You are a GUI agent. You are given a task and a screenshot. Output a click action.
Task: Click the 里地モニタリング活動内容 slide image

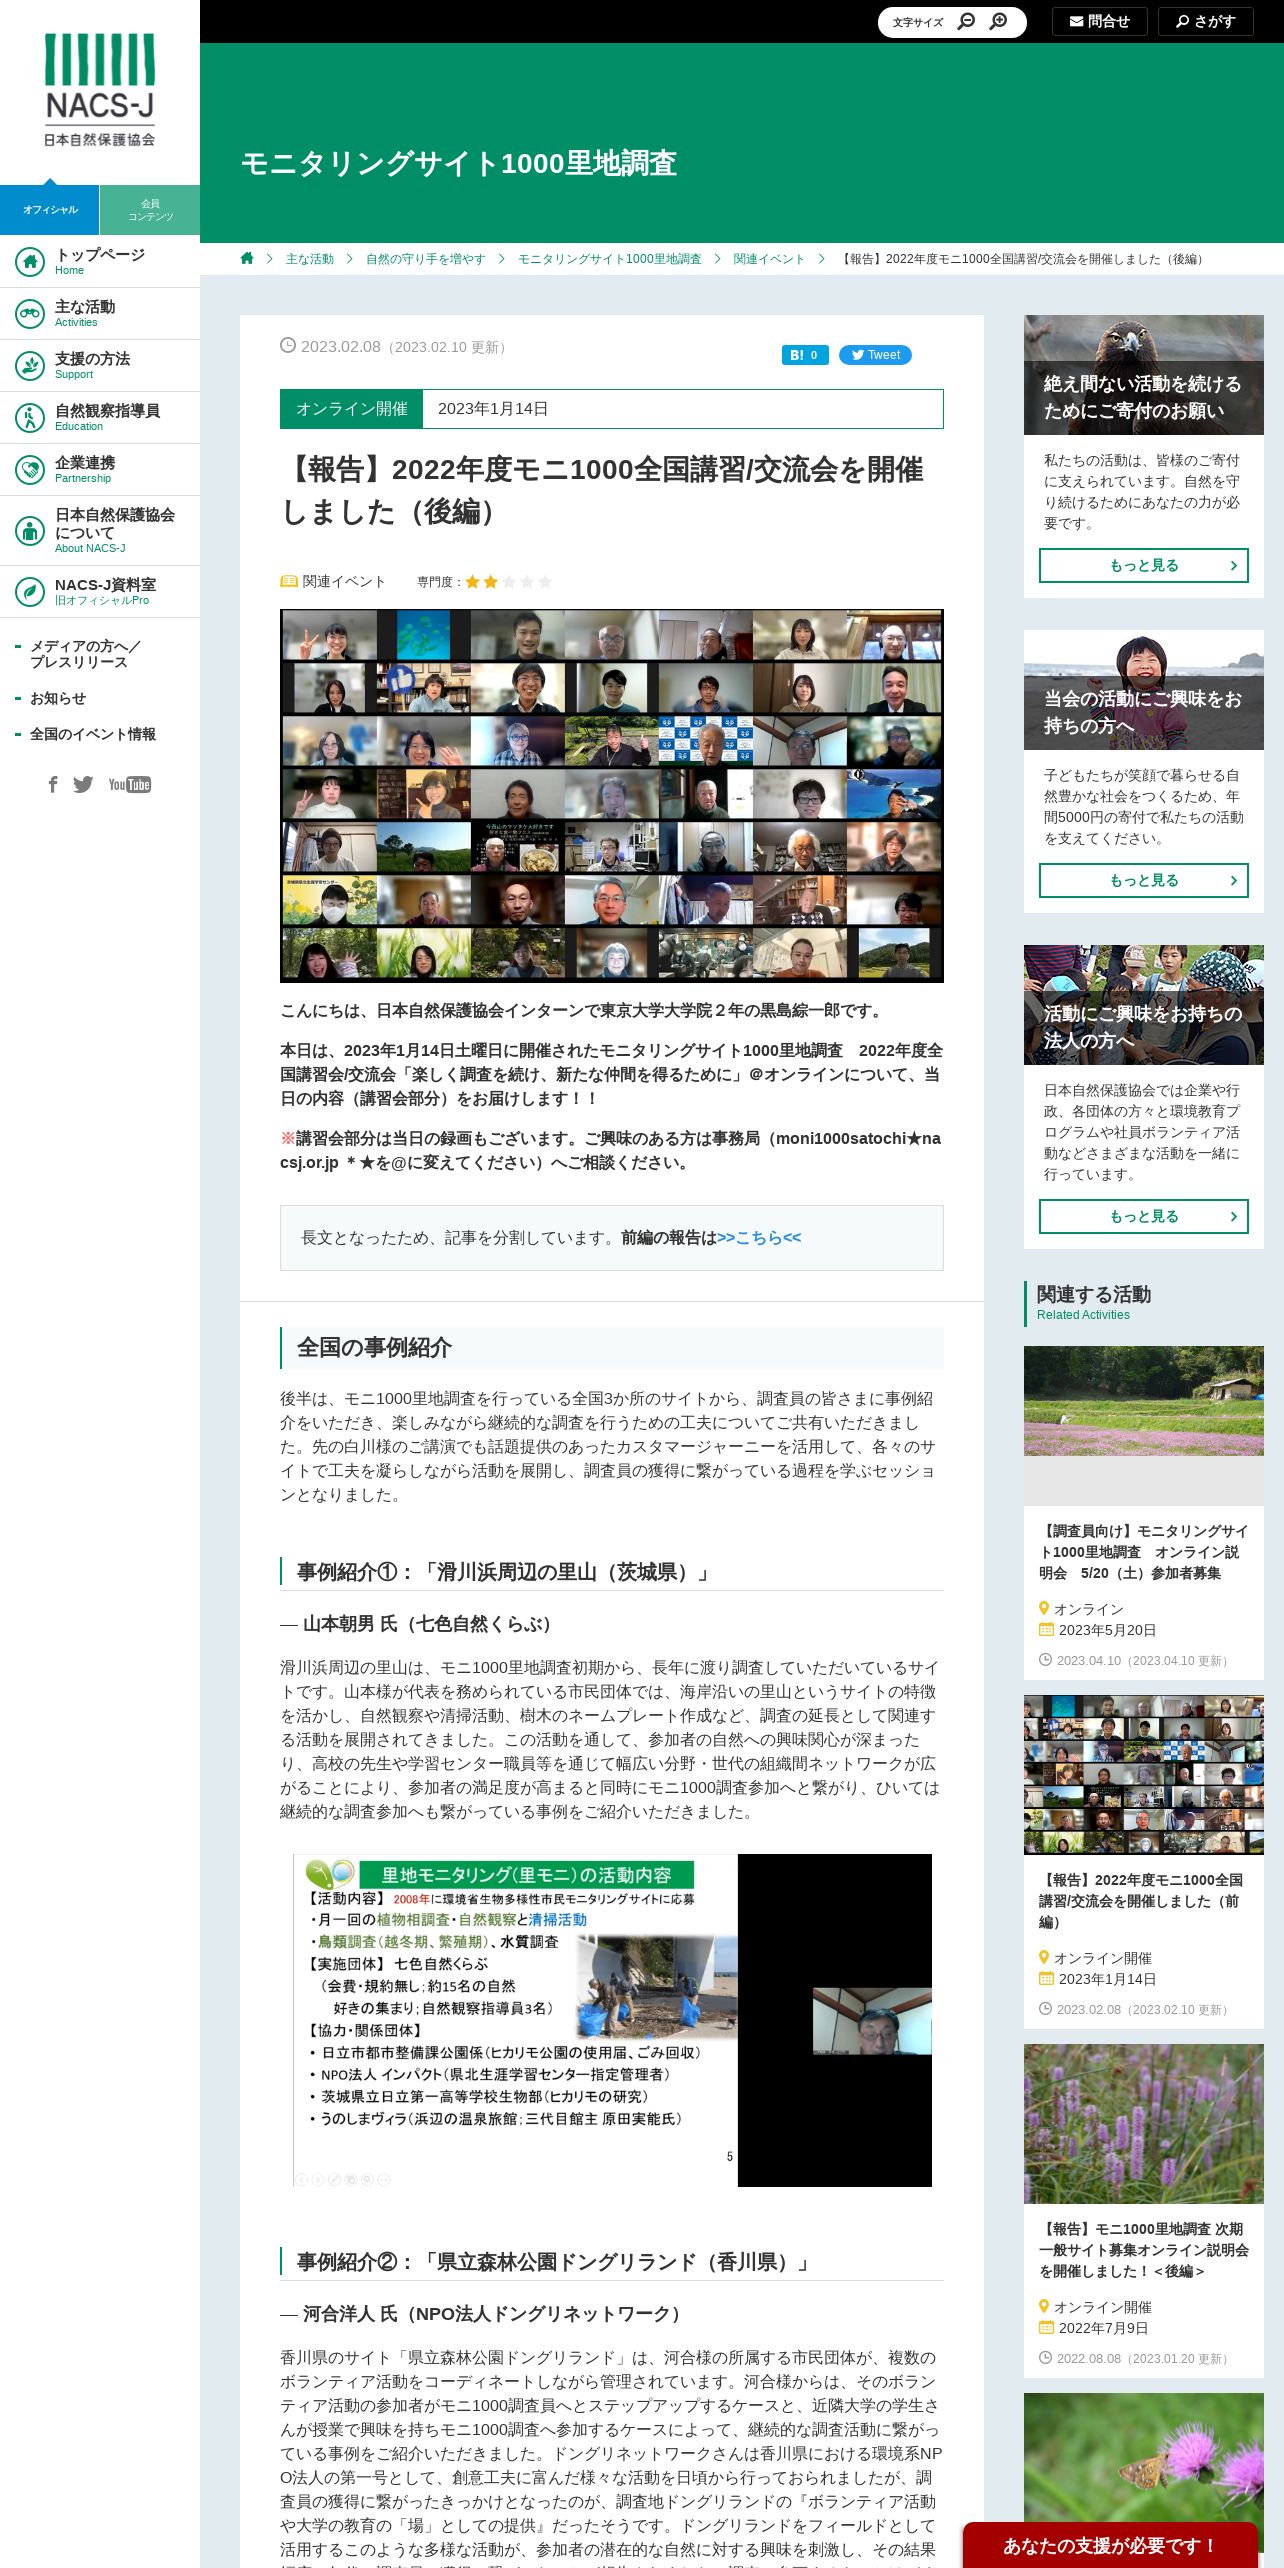pyautogui.click(x=612, y=2020)
